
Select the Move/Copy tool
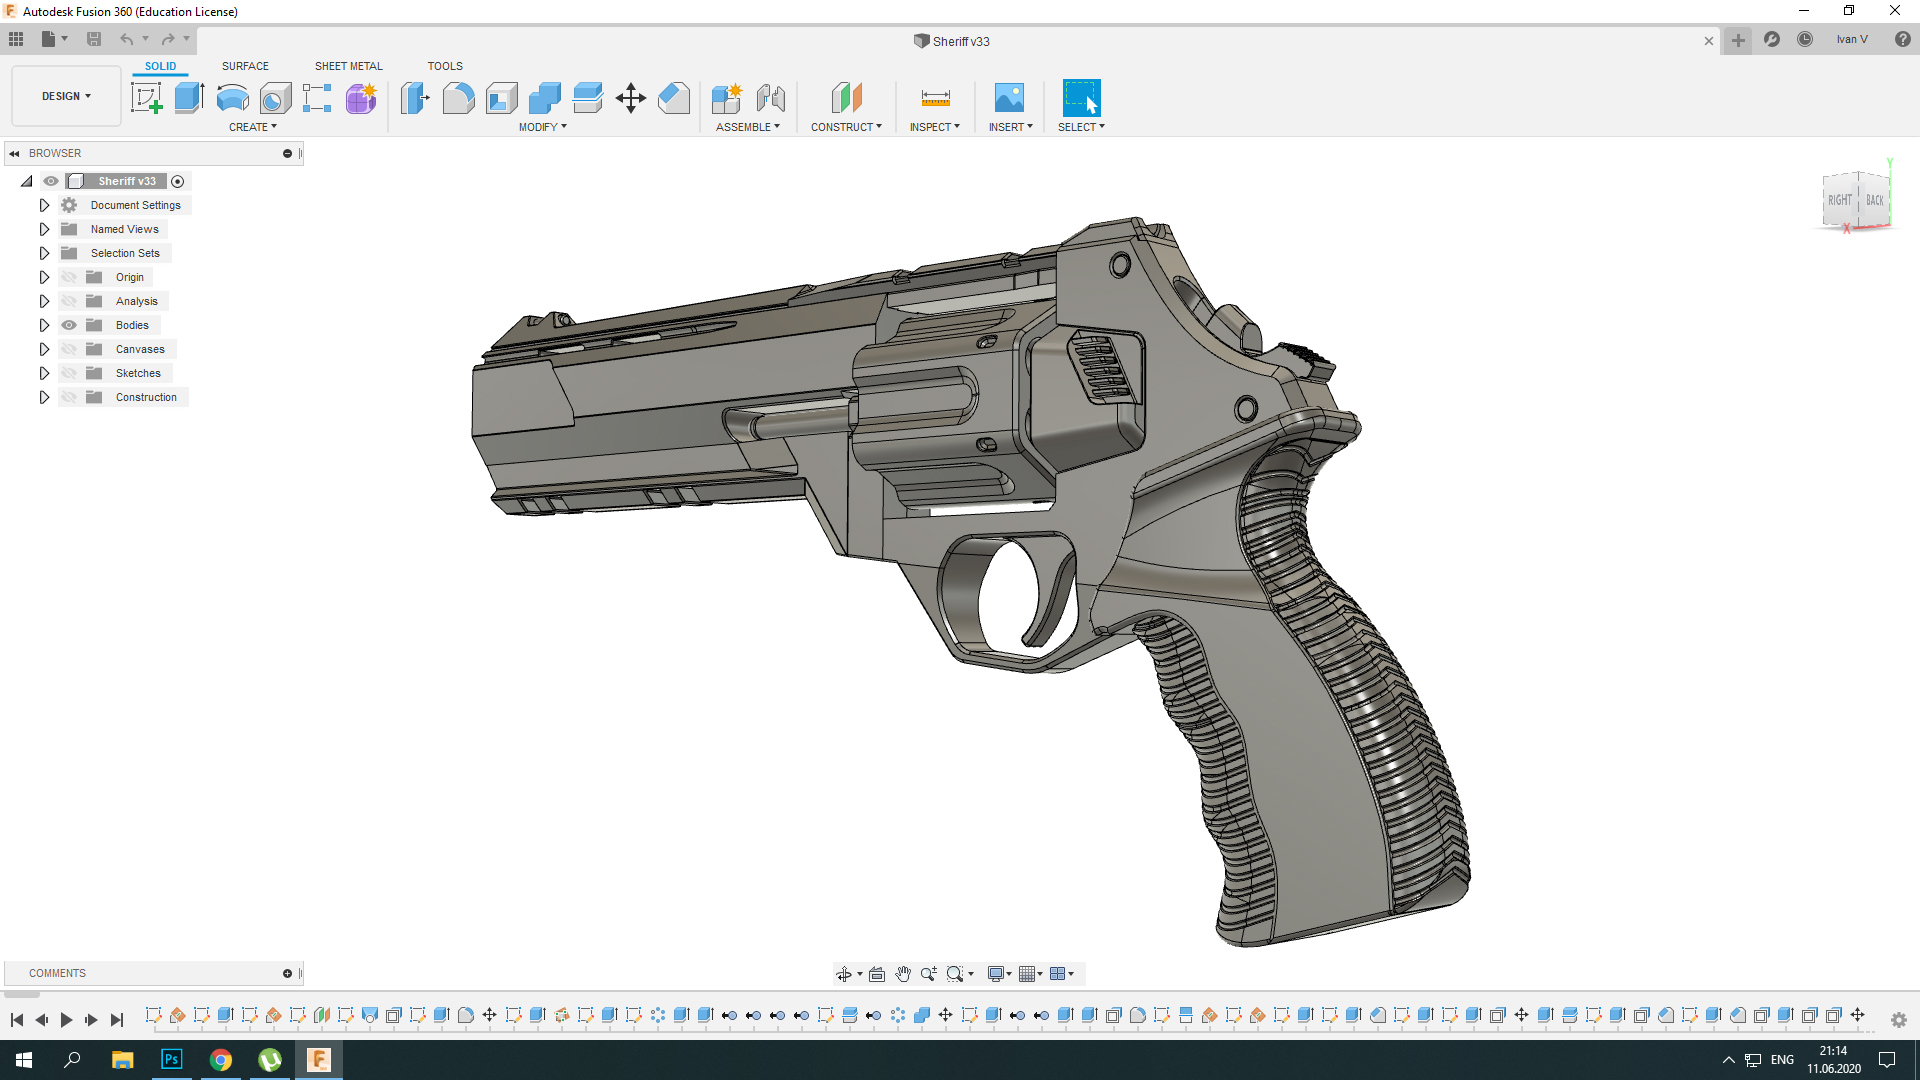coord(631,97)
